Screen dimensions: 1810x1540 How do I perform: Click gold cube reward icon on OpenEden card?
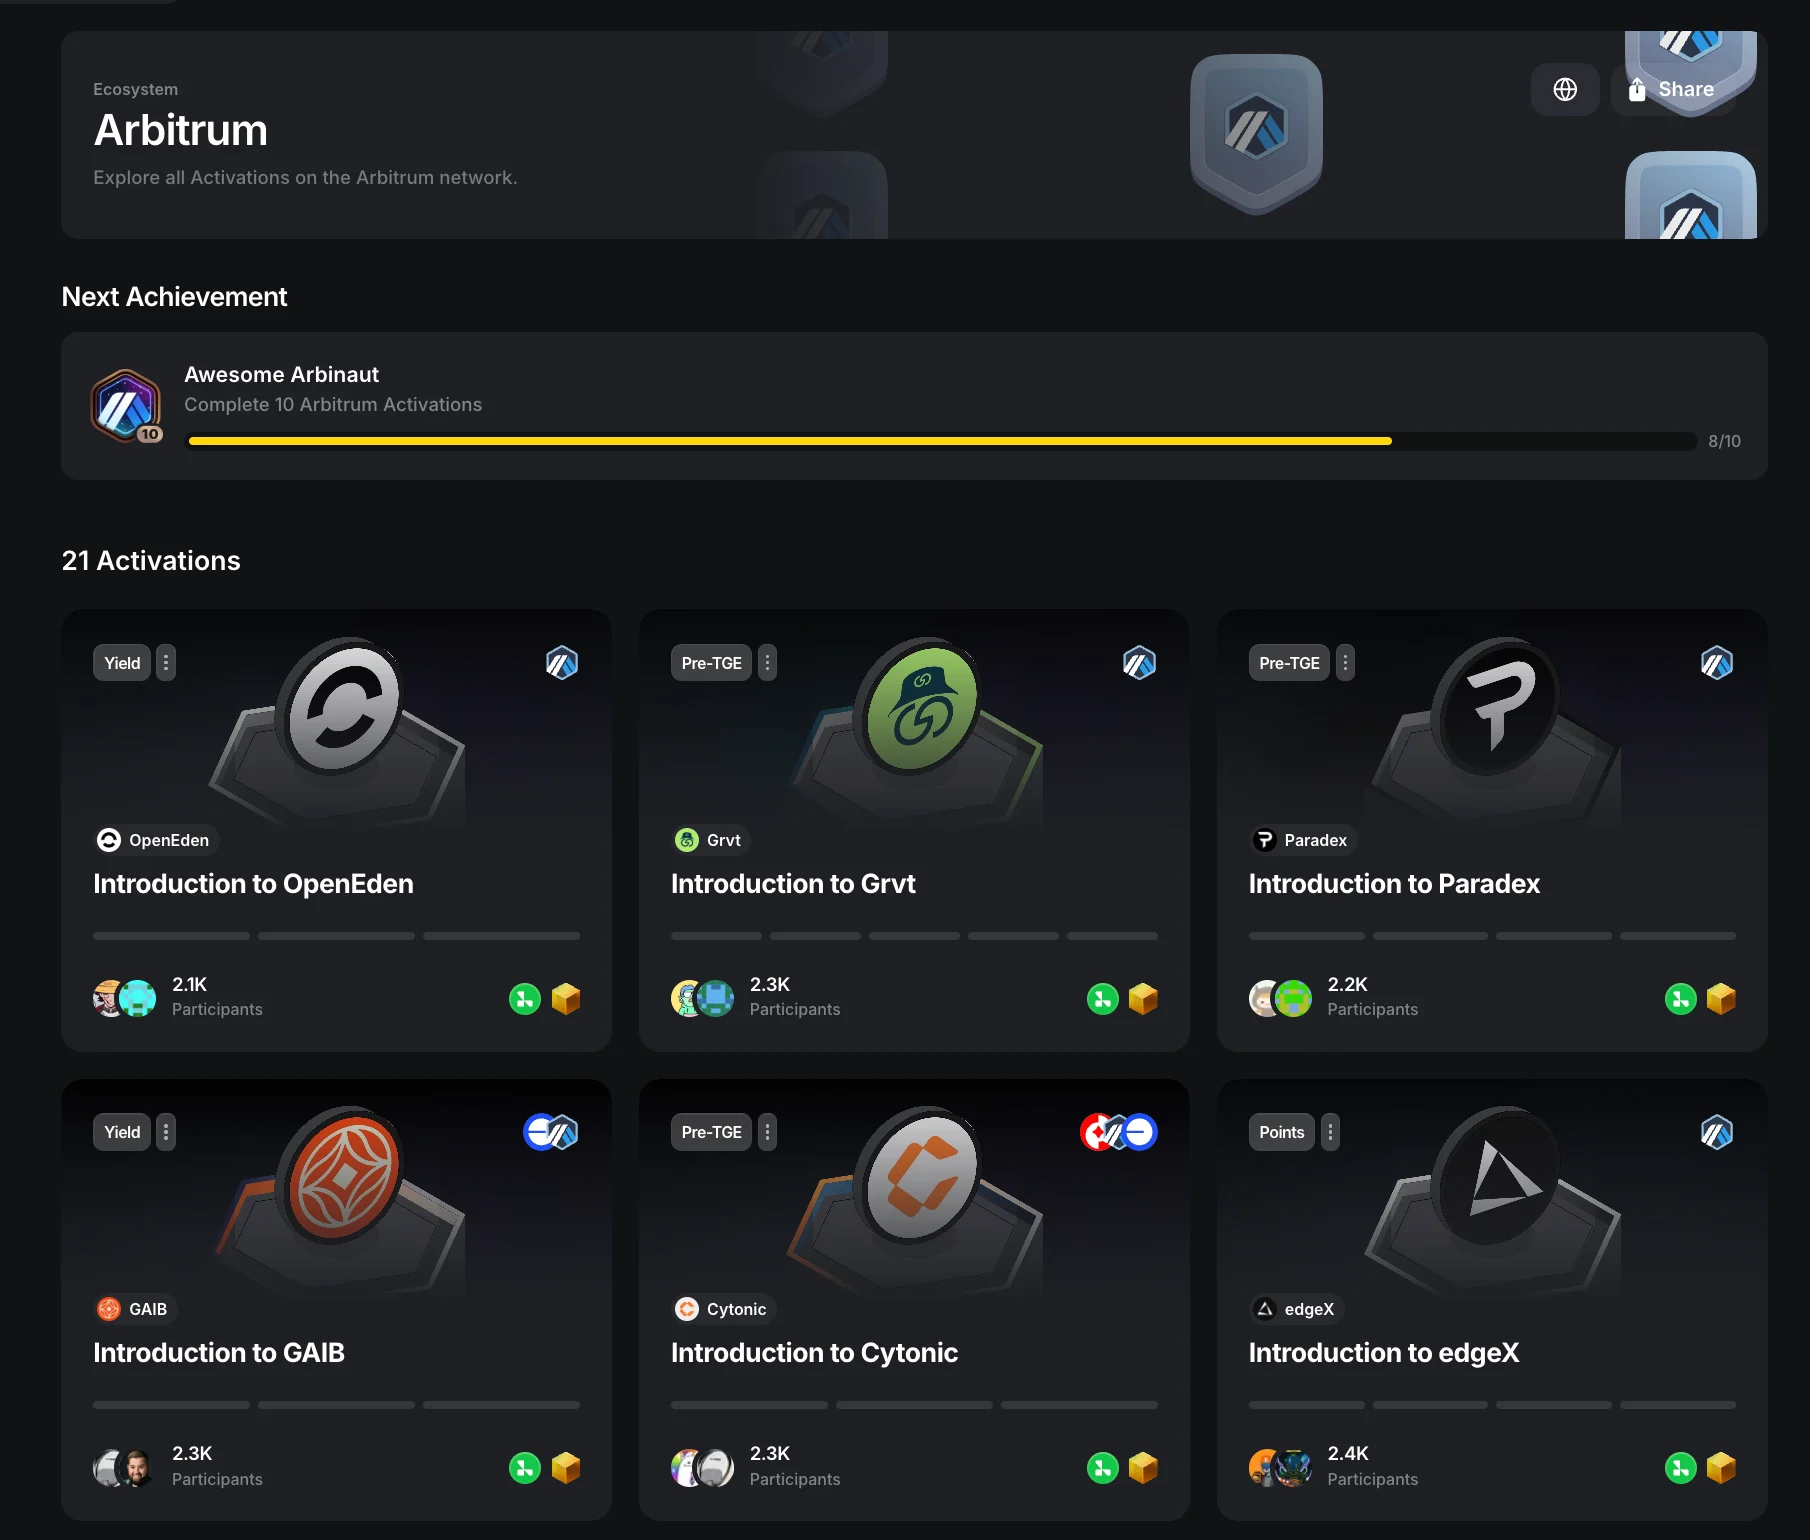(566, 998)
